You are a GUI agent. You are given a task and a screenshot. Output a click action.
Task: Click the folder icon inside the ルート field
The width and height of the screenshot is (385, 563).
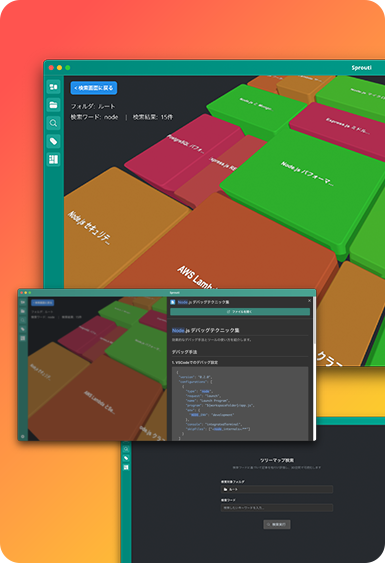[226, 489]
